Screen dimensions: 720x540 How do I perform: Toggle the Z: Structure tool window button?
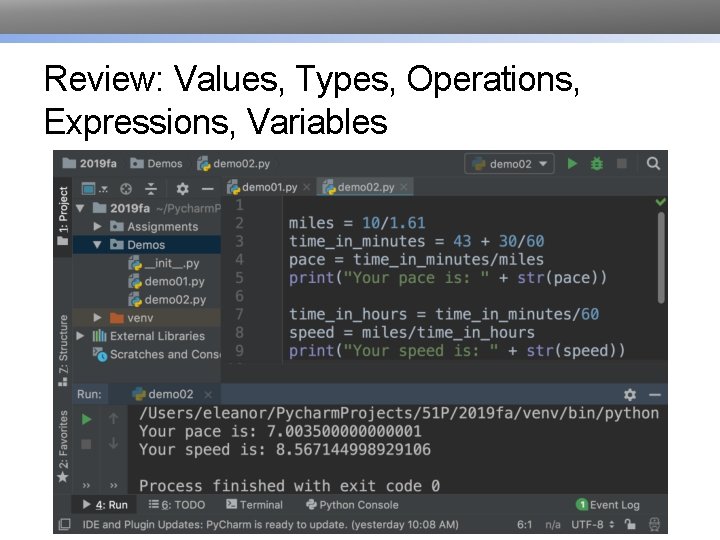[x=63, y=350]
